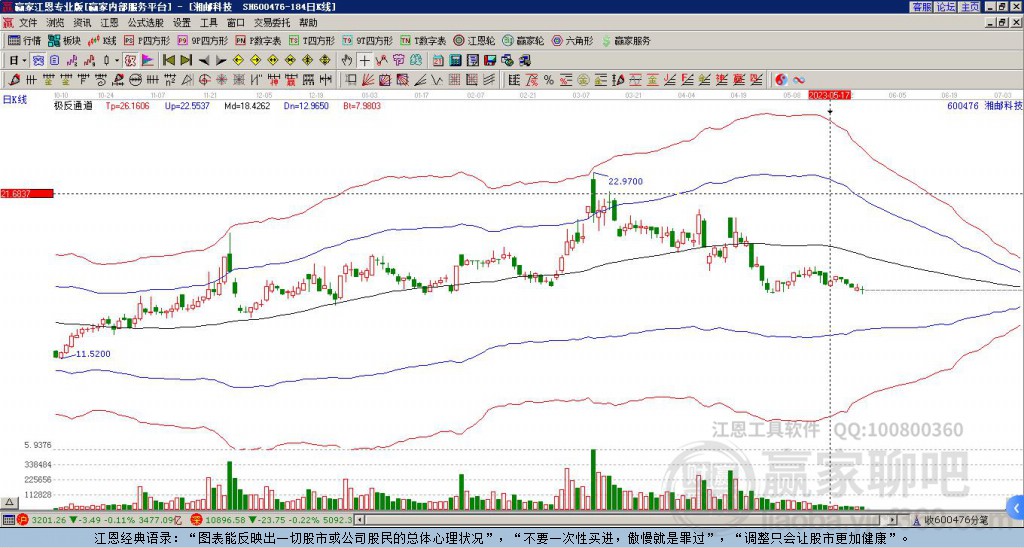Image resolution: width=1024 pixels, height=548 pixels.
Task: Open the 设置 menu
Action: (x=182, y=23)
